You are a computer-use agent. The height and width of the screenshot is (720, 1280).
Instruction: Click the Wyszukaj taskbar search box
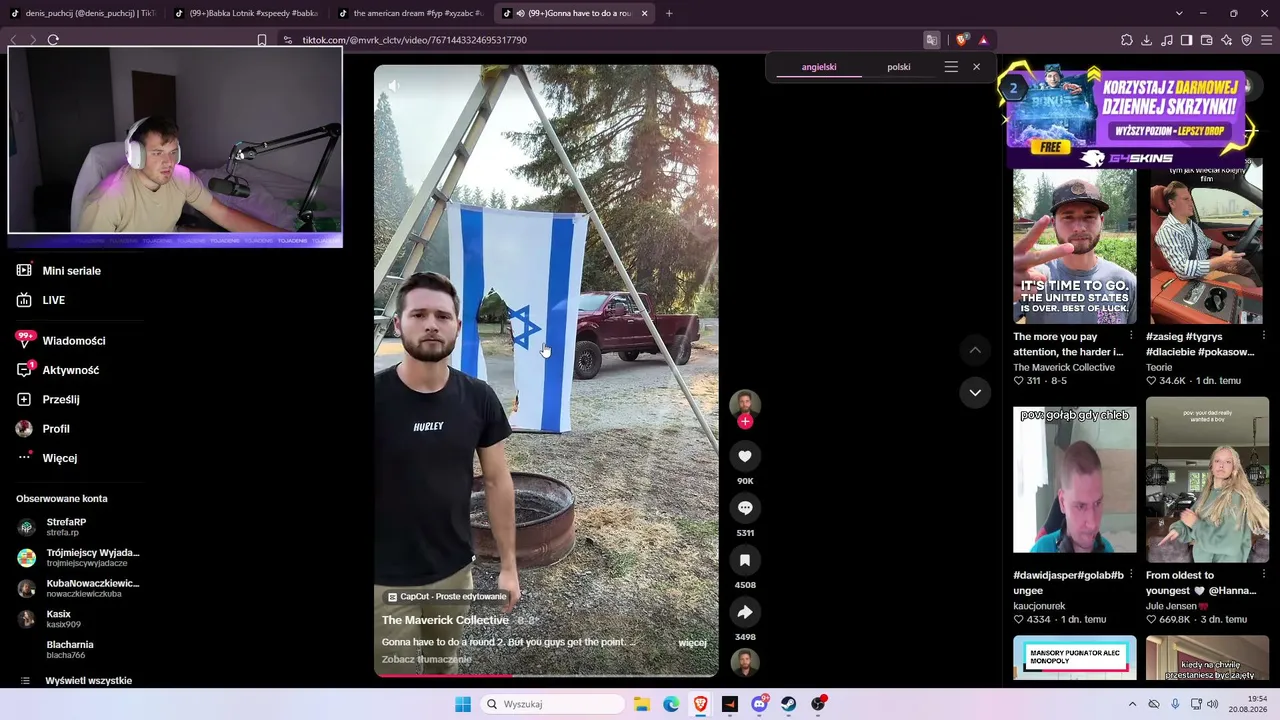(552, 704)
